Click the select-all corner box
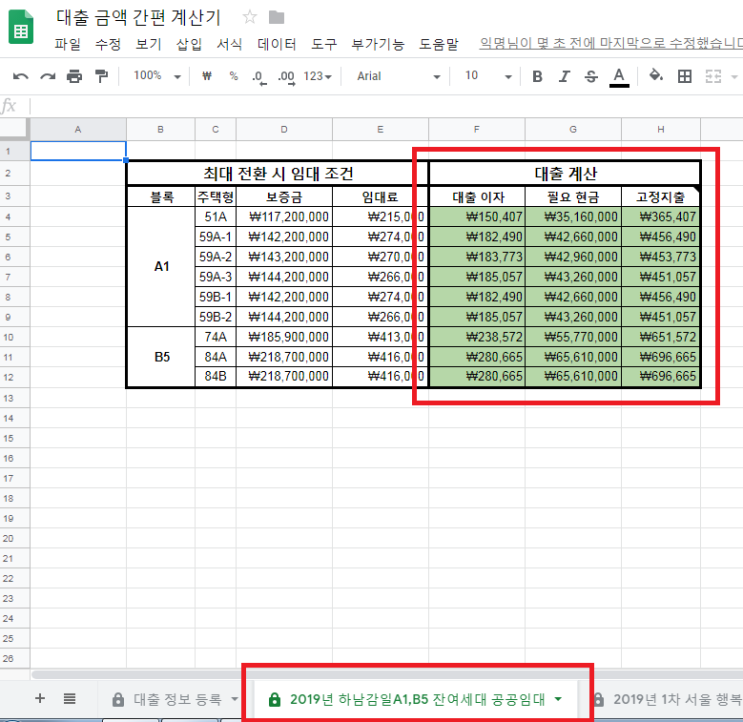 (14, 129)
